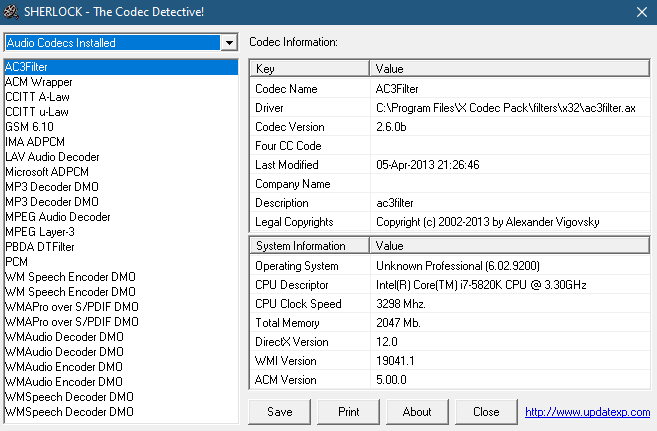Select LAV Audio Decoder entry
Viewport: 657px width, 431px height.
121,157
